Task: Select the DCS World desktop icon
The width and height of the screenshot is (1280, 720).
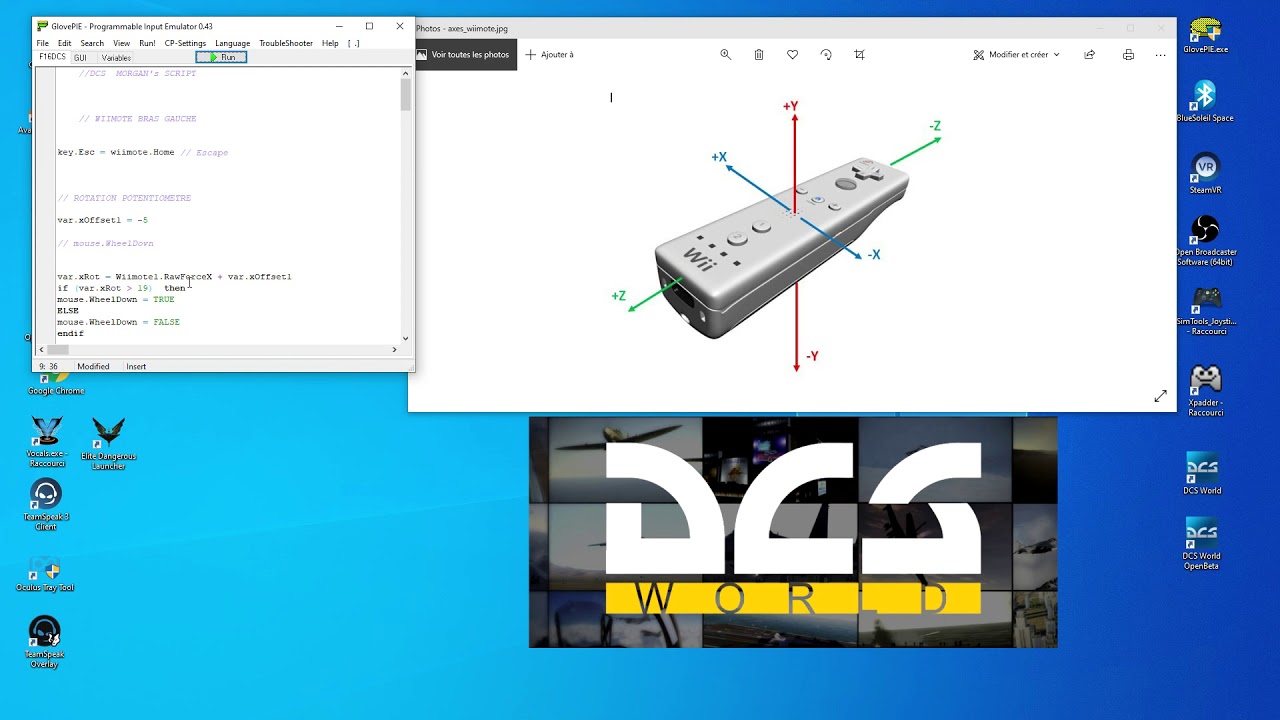Action: coord(1202,473)
